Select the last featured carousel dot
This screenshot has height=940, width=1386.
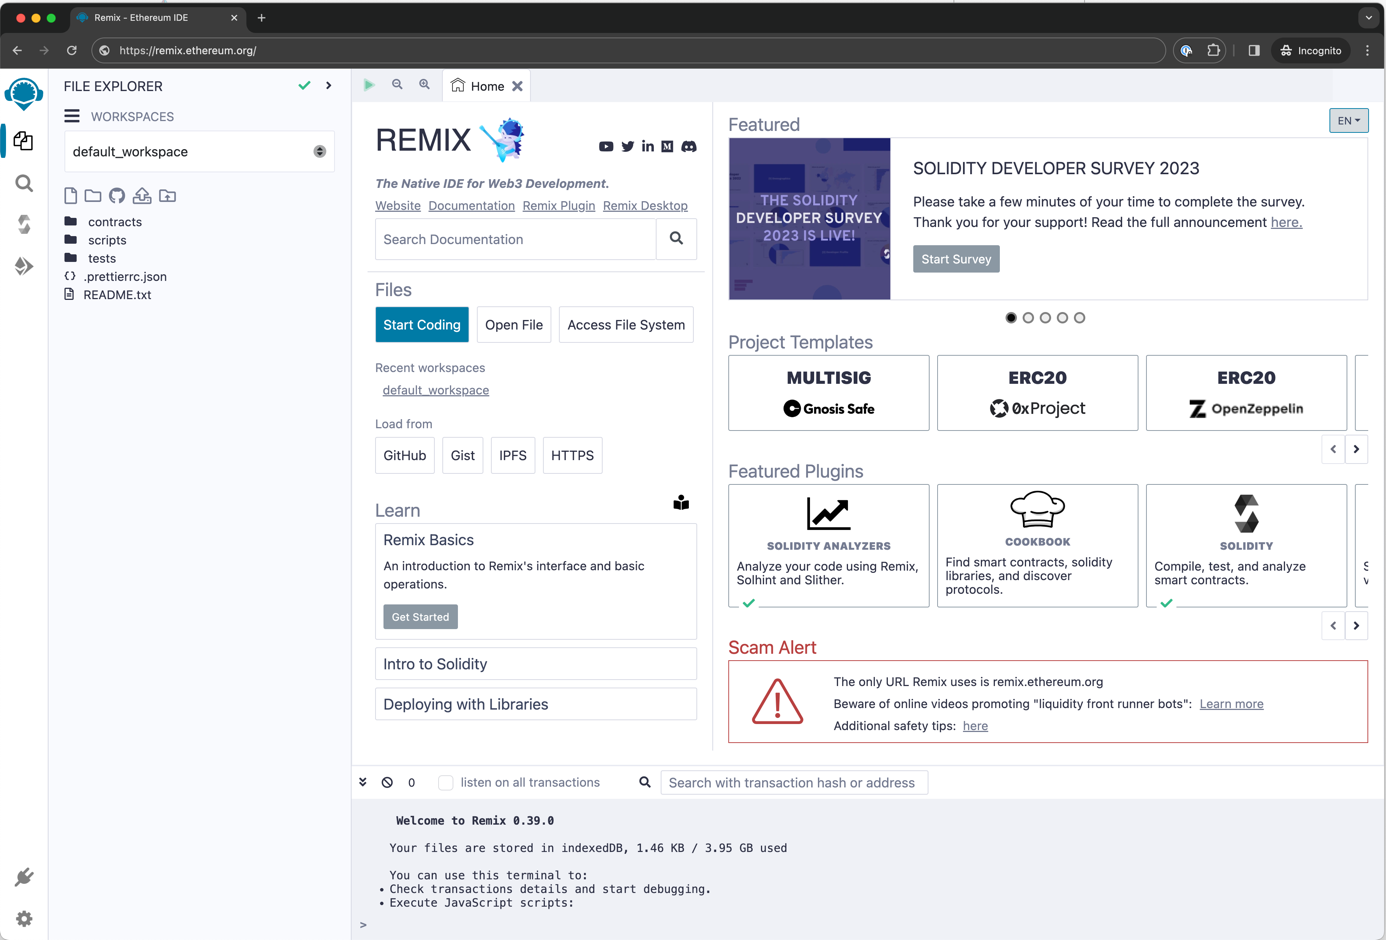(1079, 318)
